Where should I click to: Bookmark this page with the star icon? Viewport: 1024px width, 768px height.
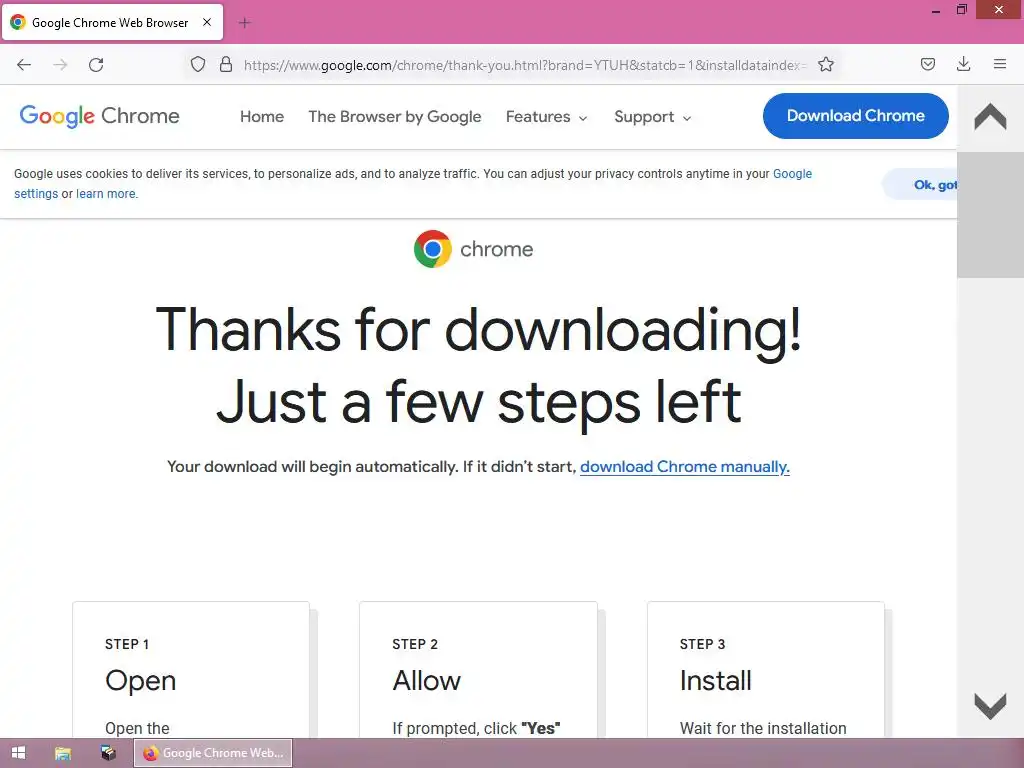[x=825, y=64]
